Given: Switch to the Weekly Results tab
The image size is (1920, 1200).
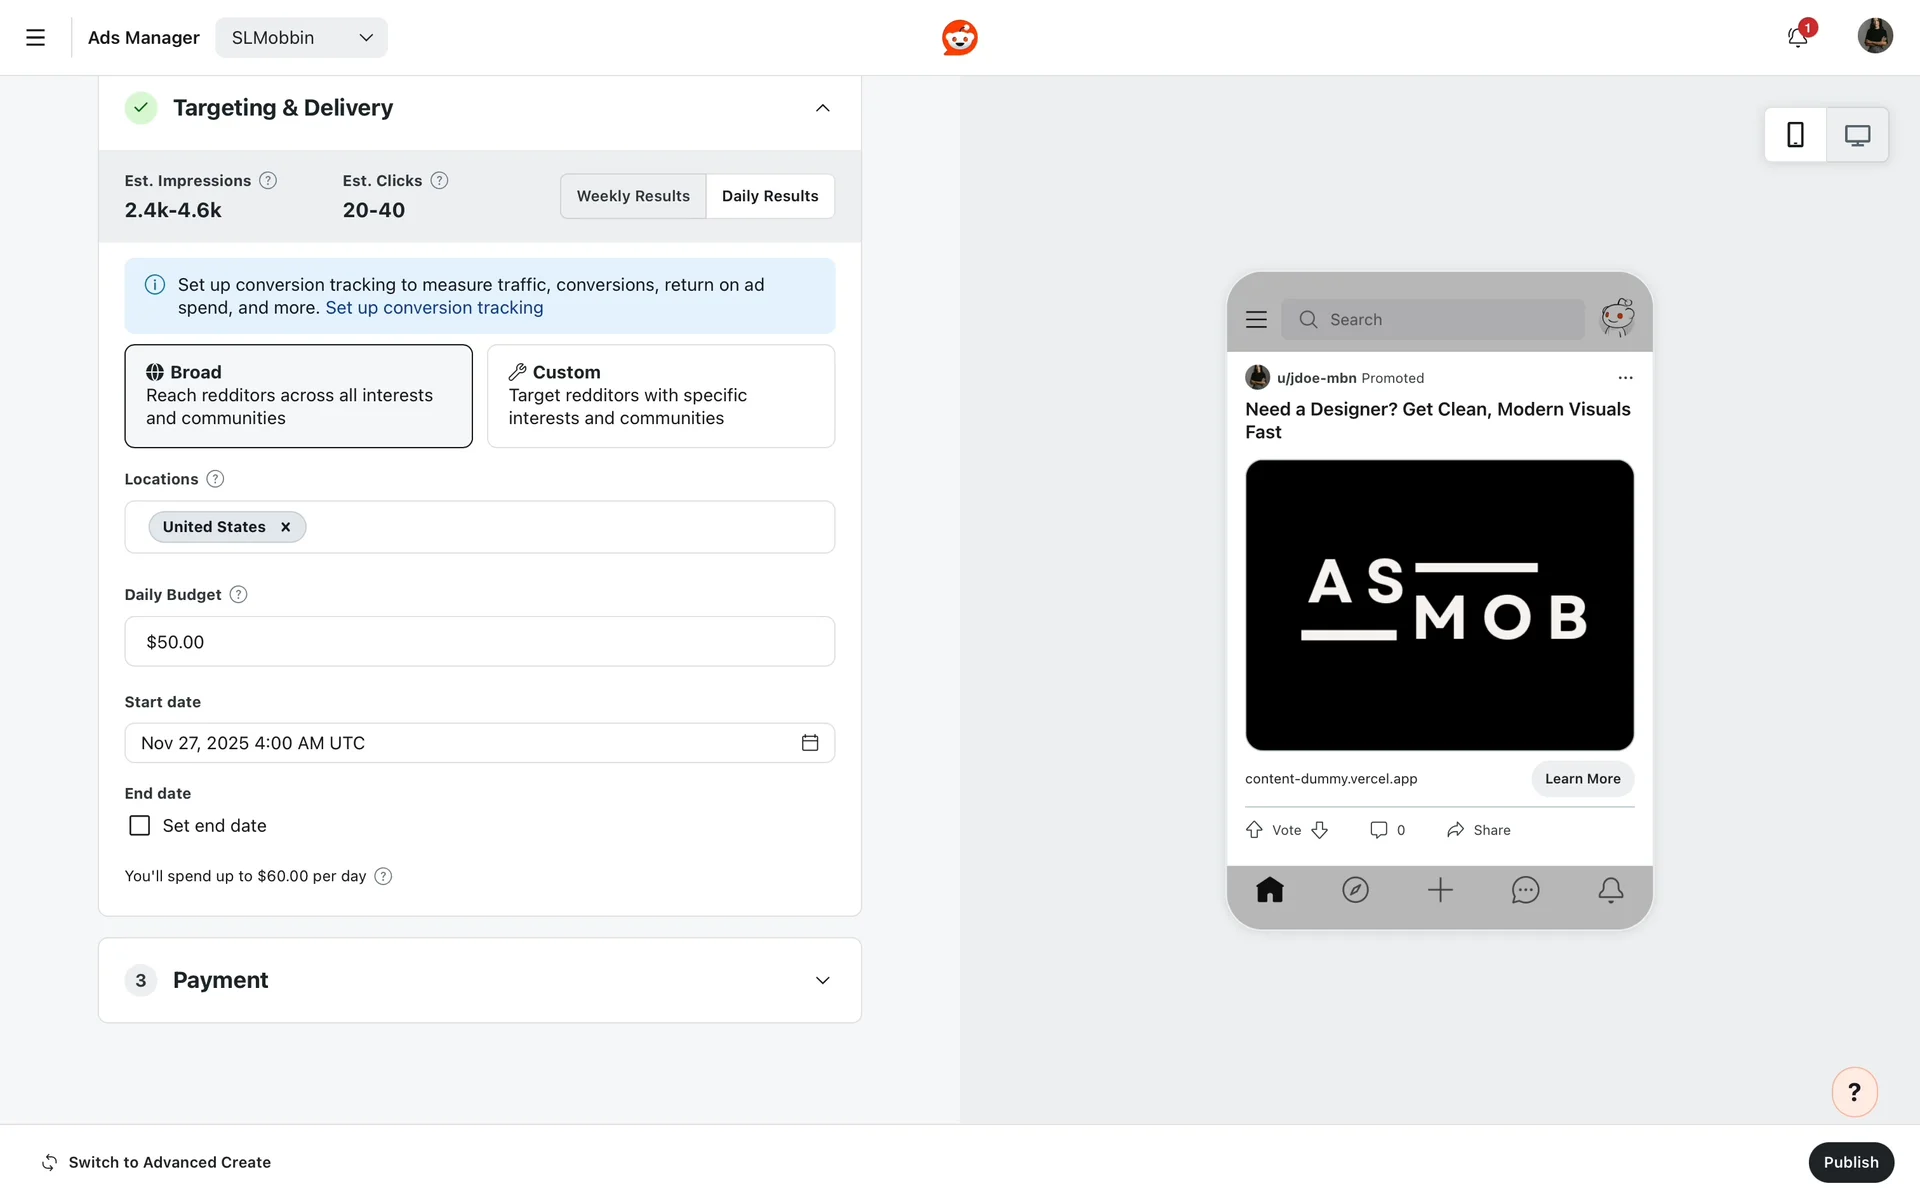Looking at the screenshot, I should [633, 196].
